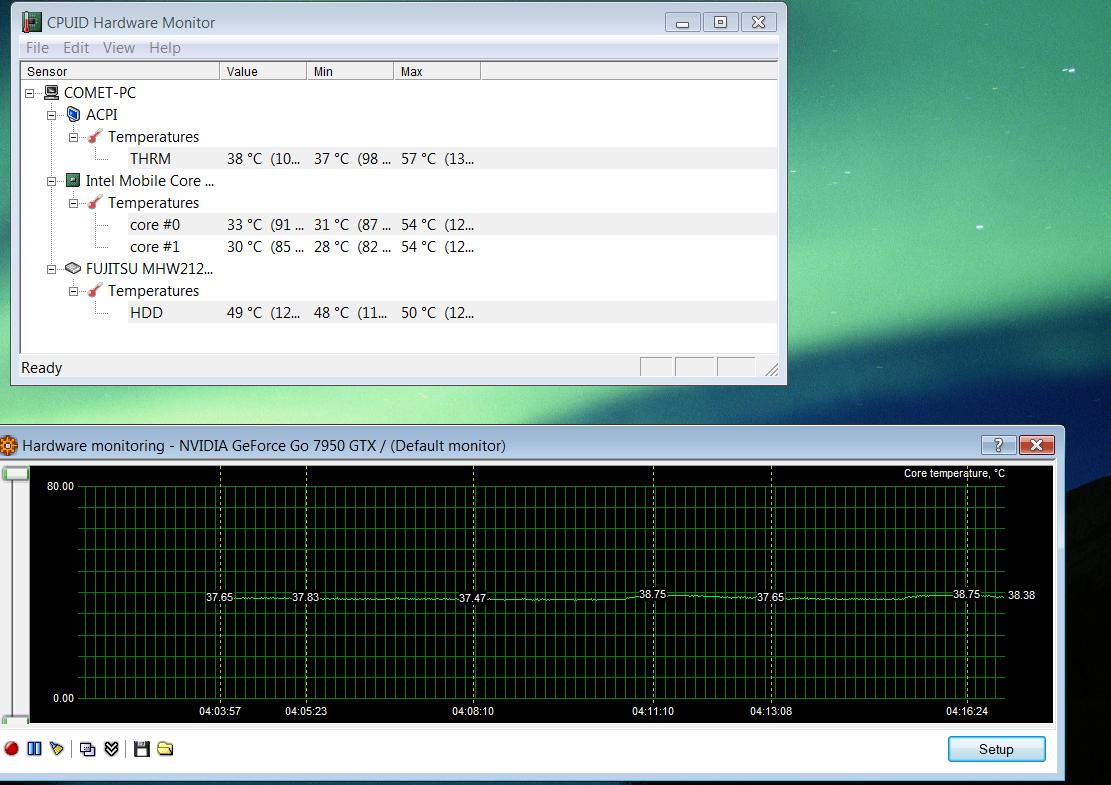Select the core #1 sensor row
The height and width of the screenshot is (785, 1111).
(x=452, y=246)
